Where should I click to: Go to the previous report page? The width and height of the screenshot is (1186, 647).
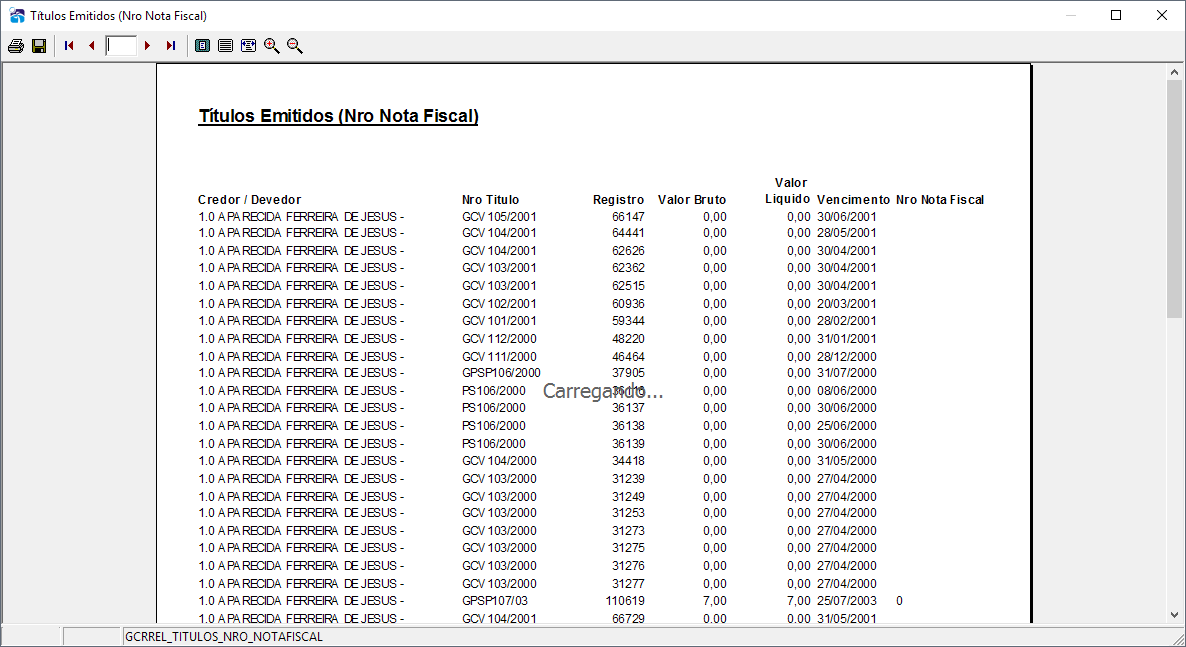92,46
